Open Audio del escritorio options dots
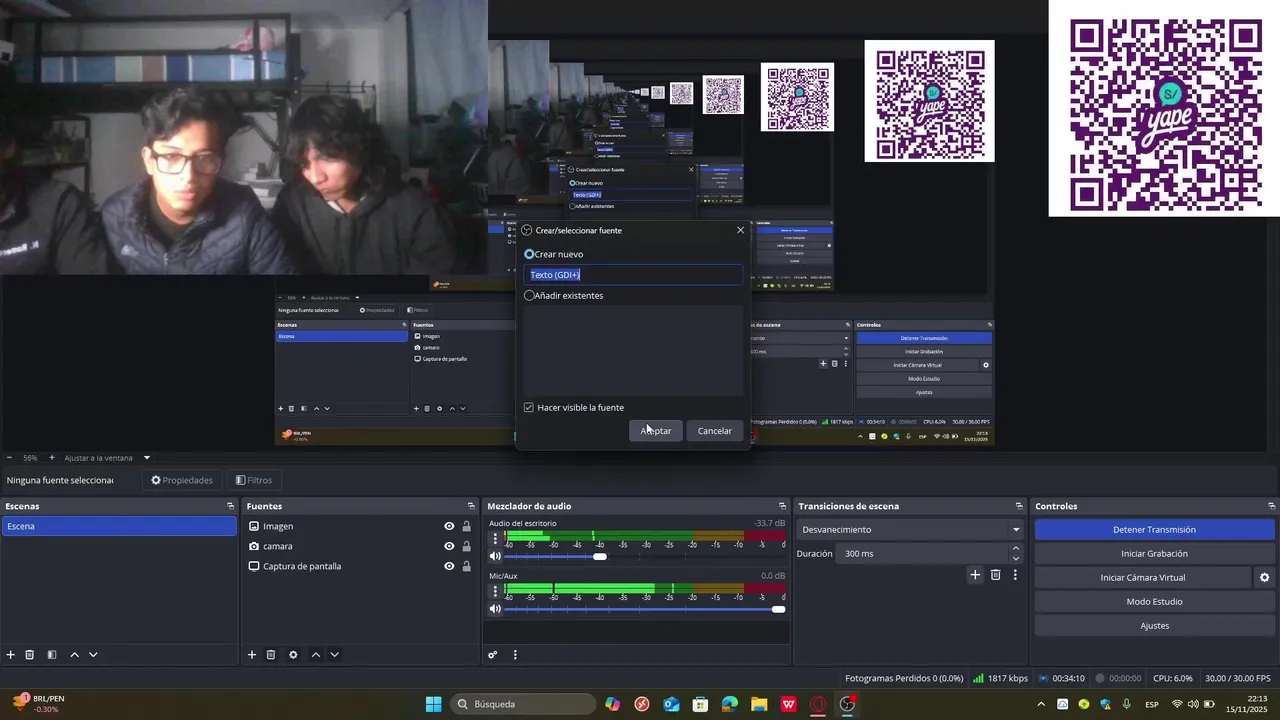Image resolution: width=1280 pixels, height=720 pixels. pos(495,539)
